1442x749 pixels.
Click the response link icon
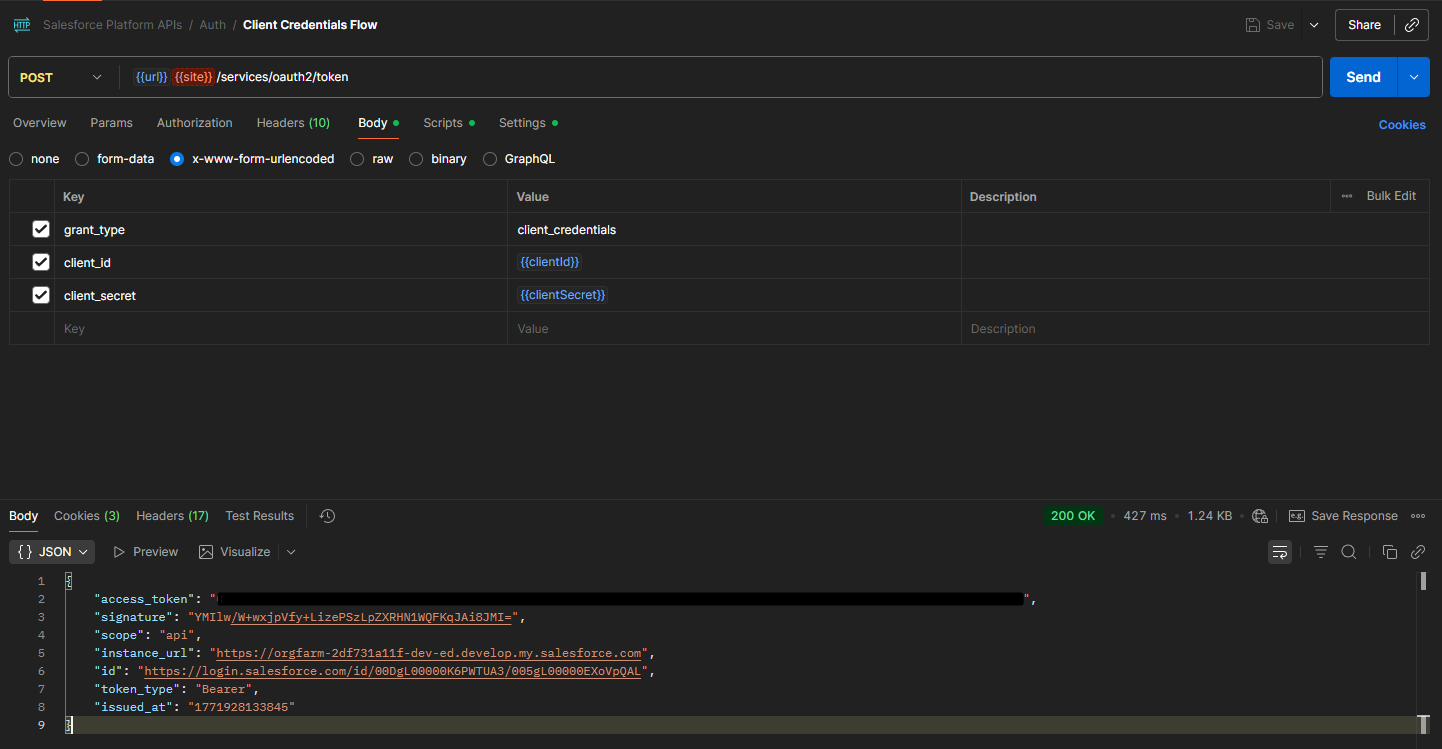[1417, 552]
